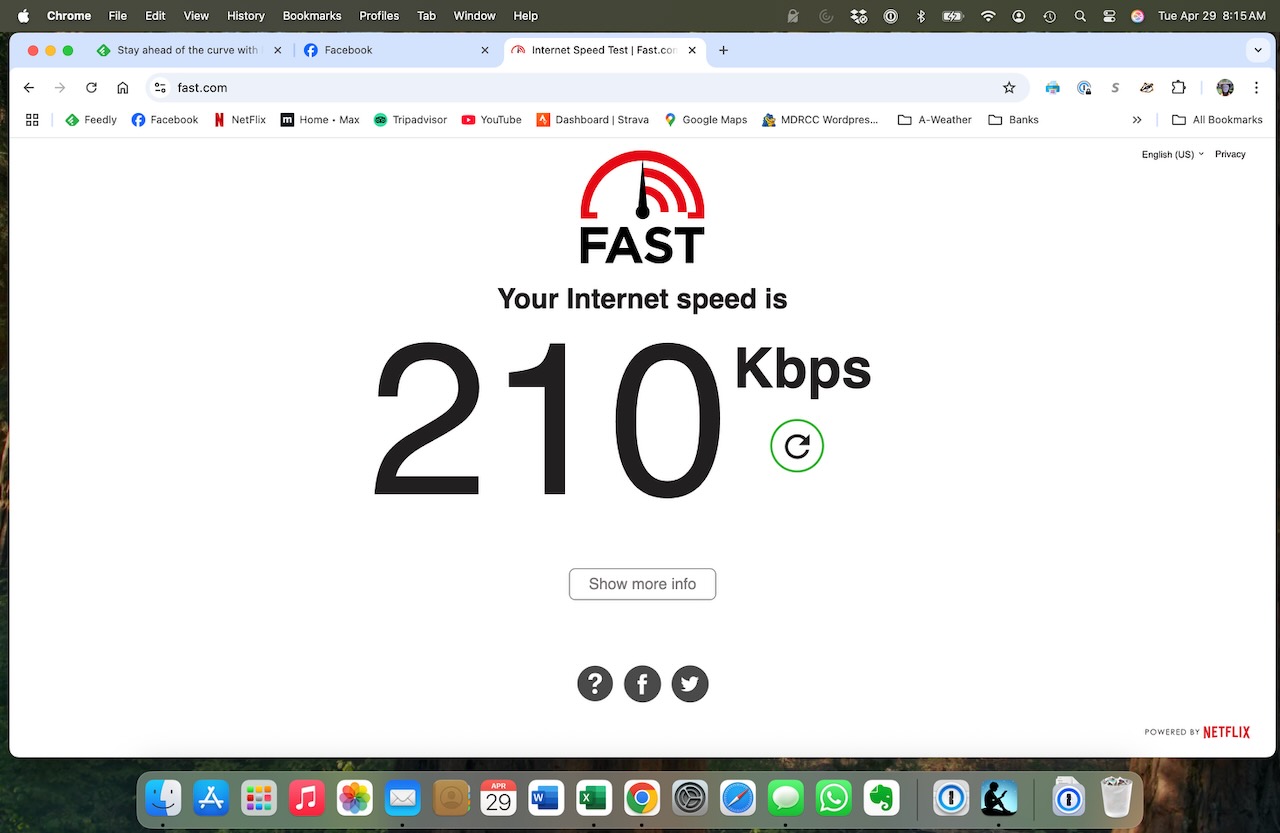Open the Bookmarks menu in the menu bar
1280x833 pixels.
tap(312, 16)
